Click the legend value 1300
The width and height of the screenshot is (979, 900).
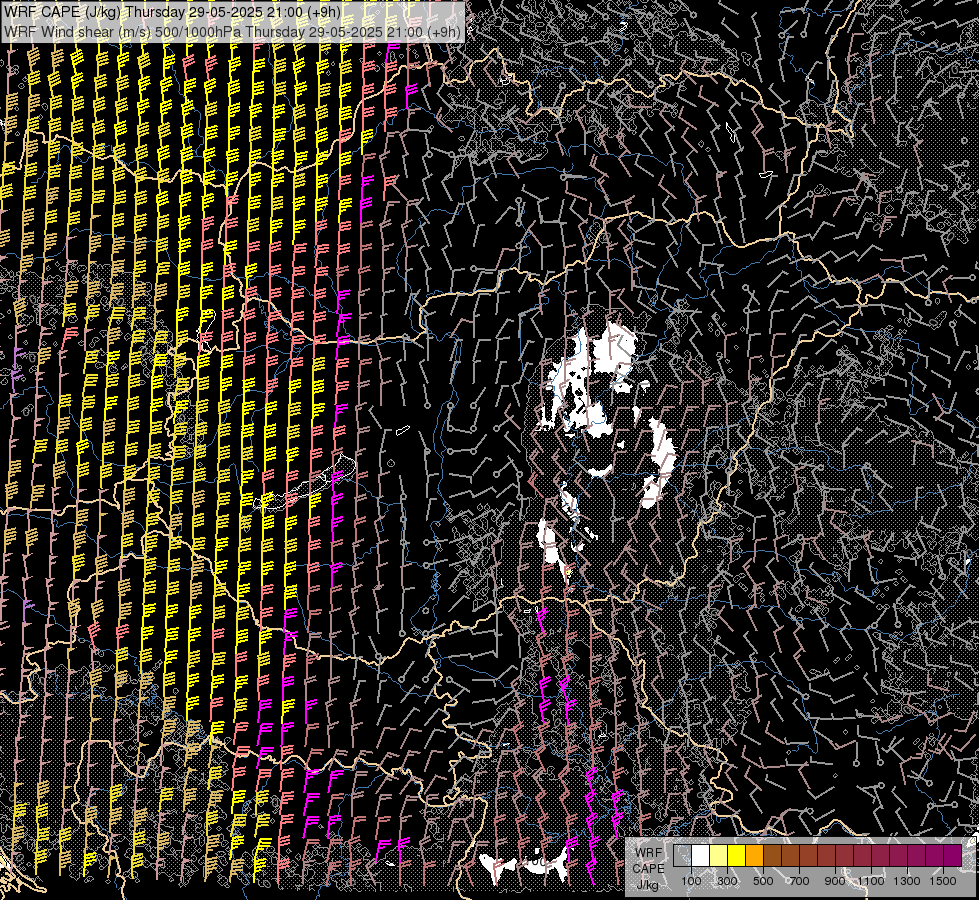point(907,881)
